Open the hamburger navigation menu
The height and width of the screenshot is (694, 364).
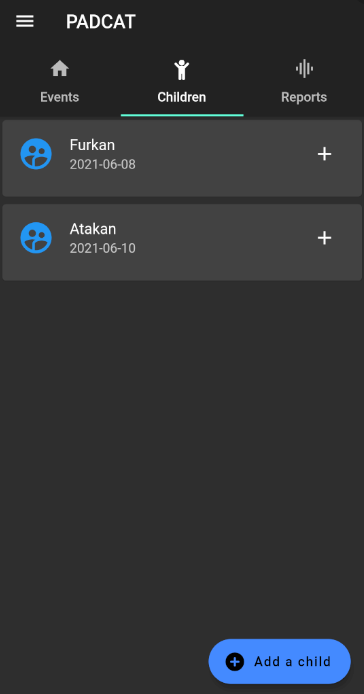tap(25, 21)
